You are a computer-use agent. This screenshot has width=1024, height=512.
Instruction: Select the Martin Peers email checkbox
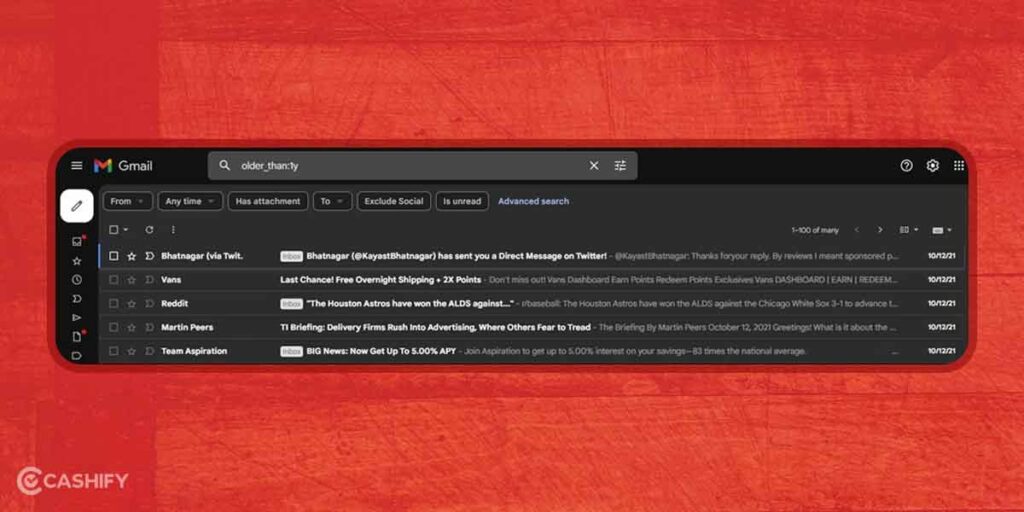[x=114, y=327]
